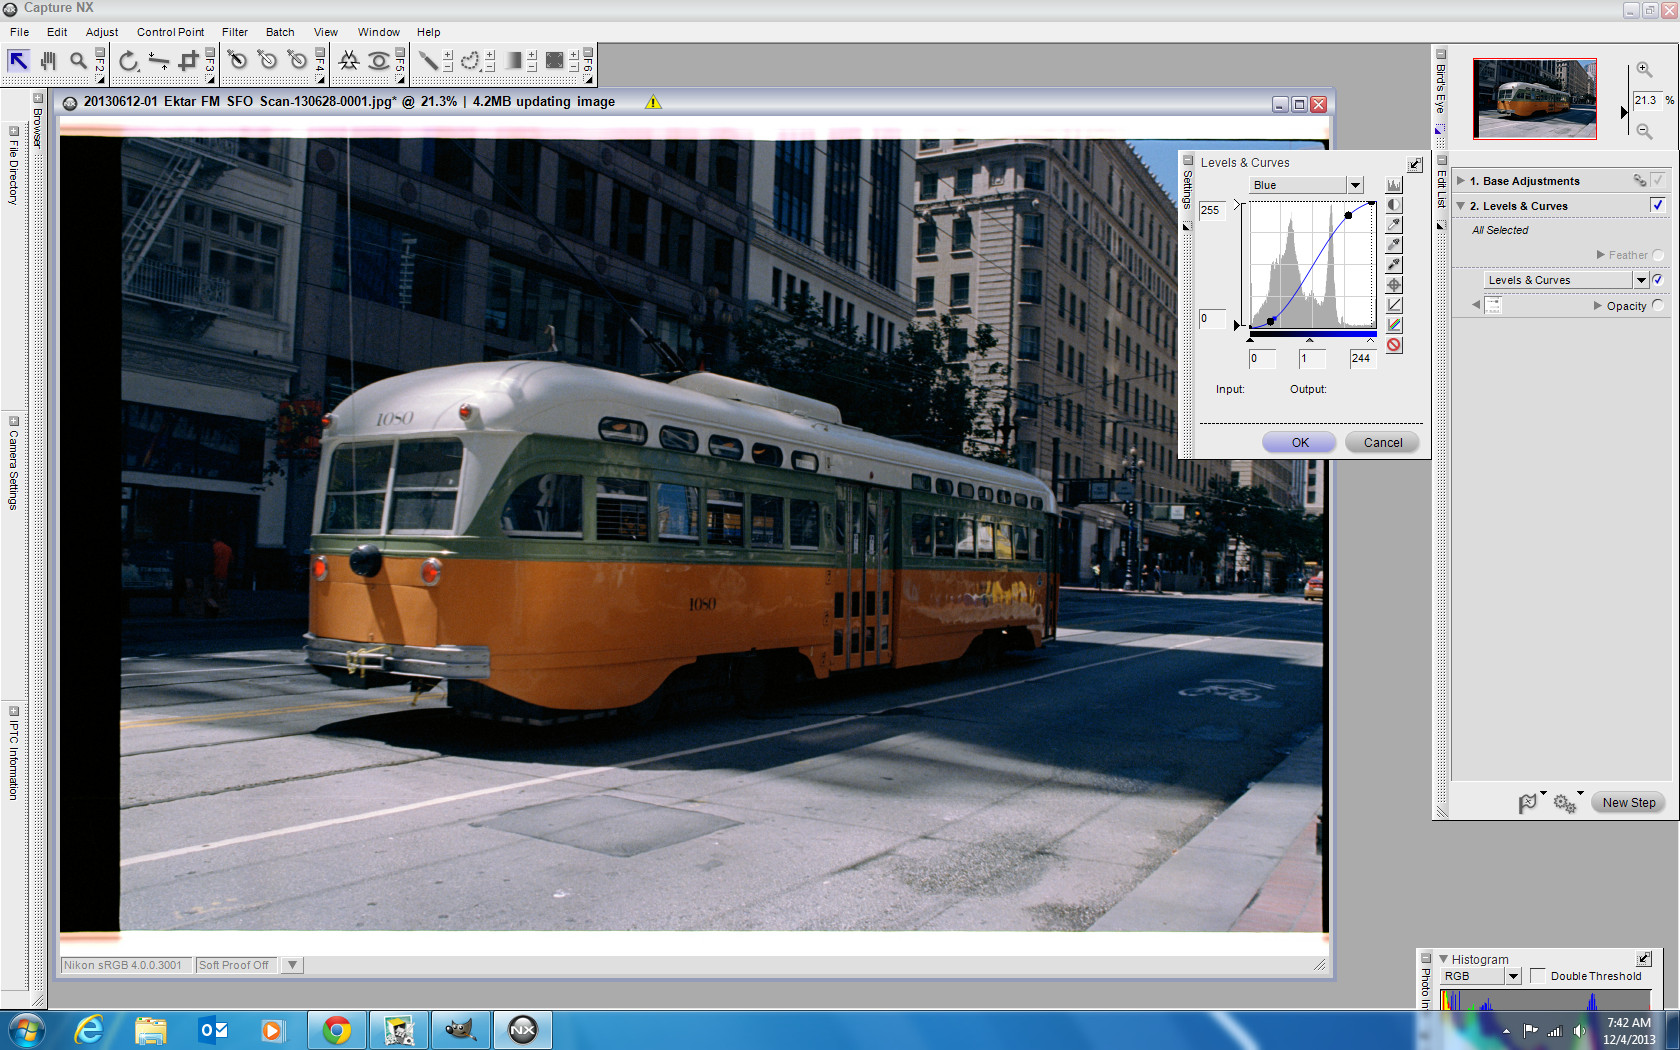
Task: Click the red reset channel icon
Action: click(x=1394, y=345)
